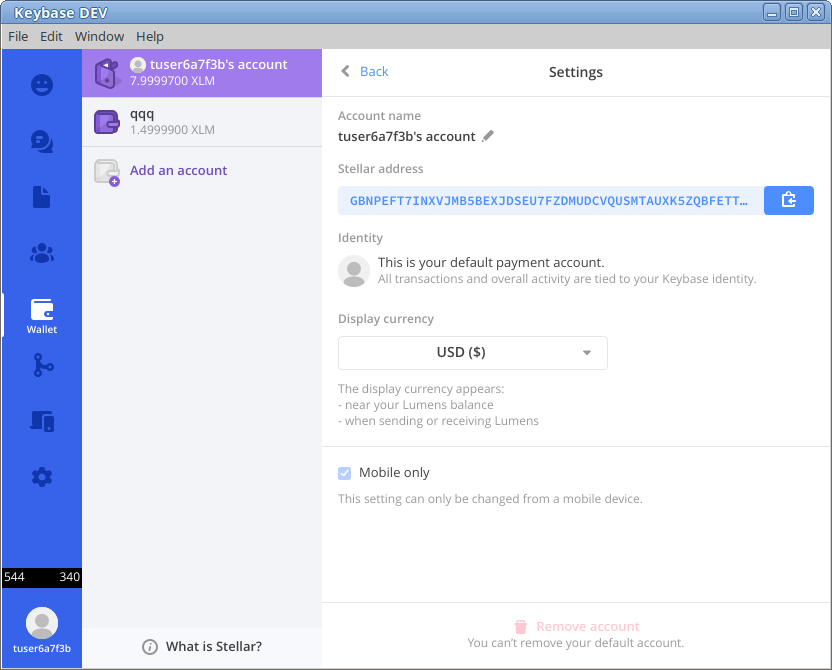Open the People tab smiley icon
832x670 pixels.
(42, 85)
